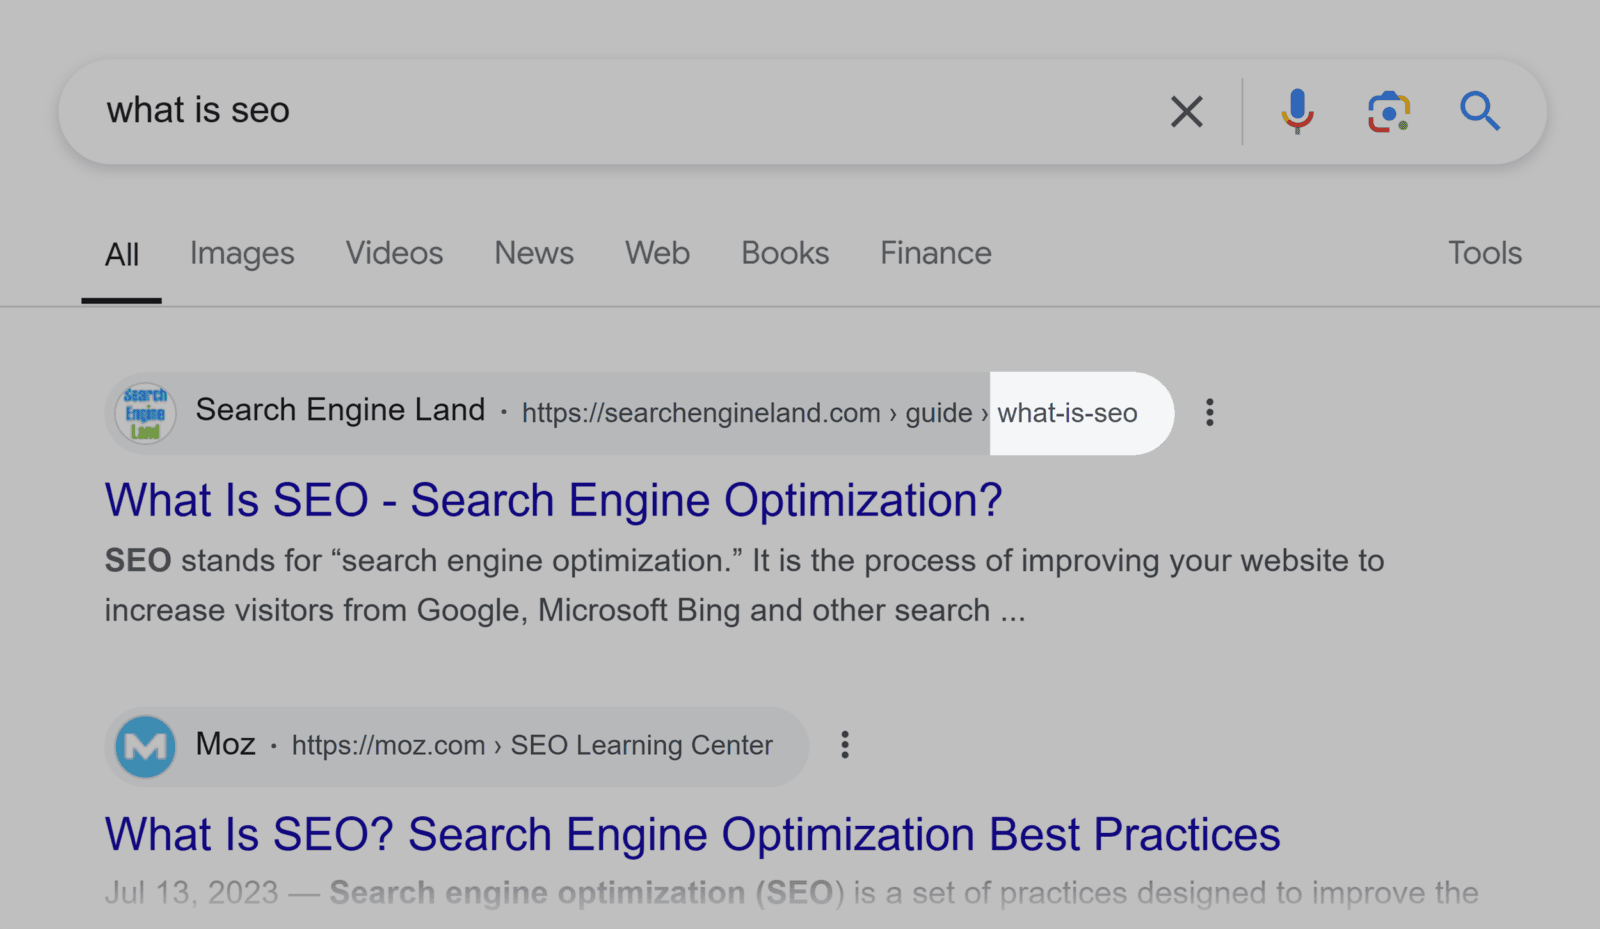
Task: Clear the search query with the X icon
Action: (x=1187, y=111)
